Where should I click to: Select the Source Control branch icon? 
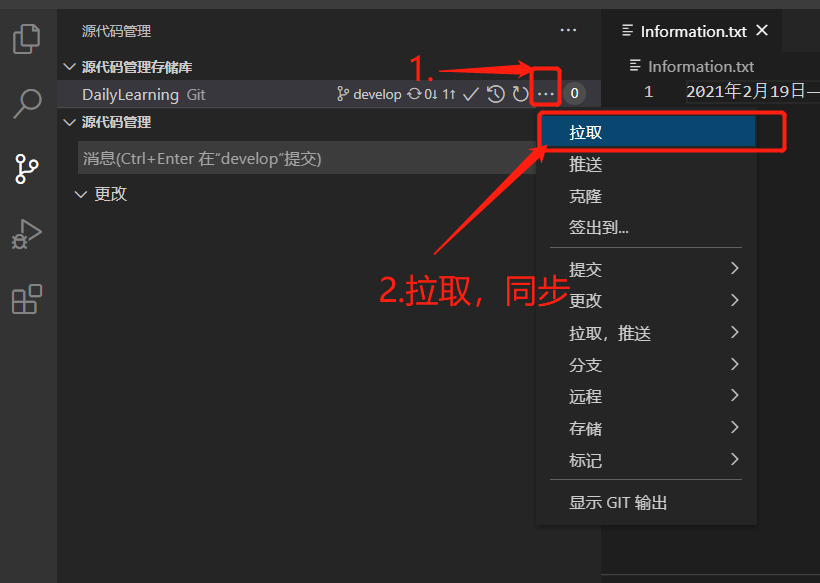coord(27,168)
